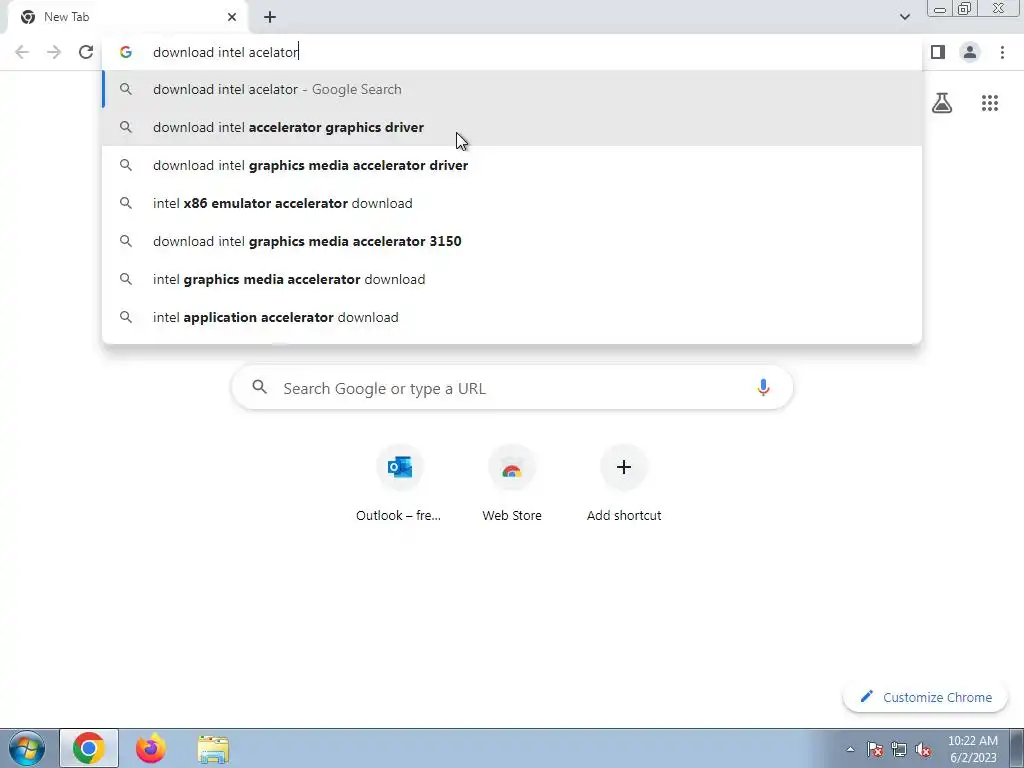The width and height of the screenshot is (1024, 768).
Task: Click the Customize Chrome button
Action: coord(926,697)
